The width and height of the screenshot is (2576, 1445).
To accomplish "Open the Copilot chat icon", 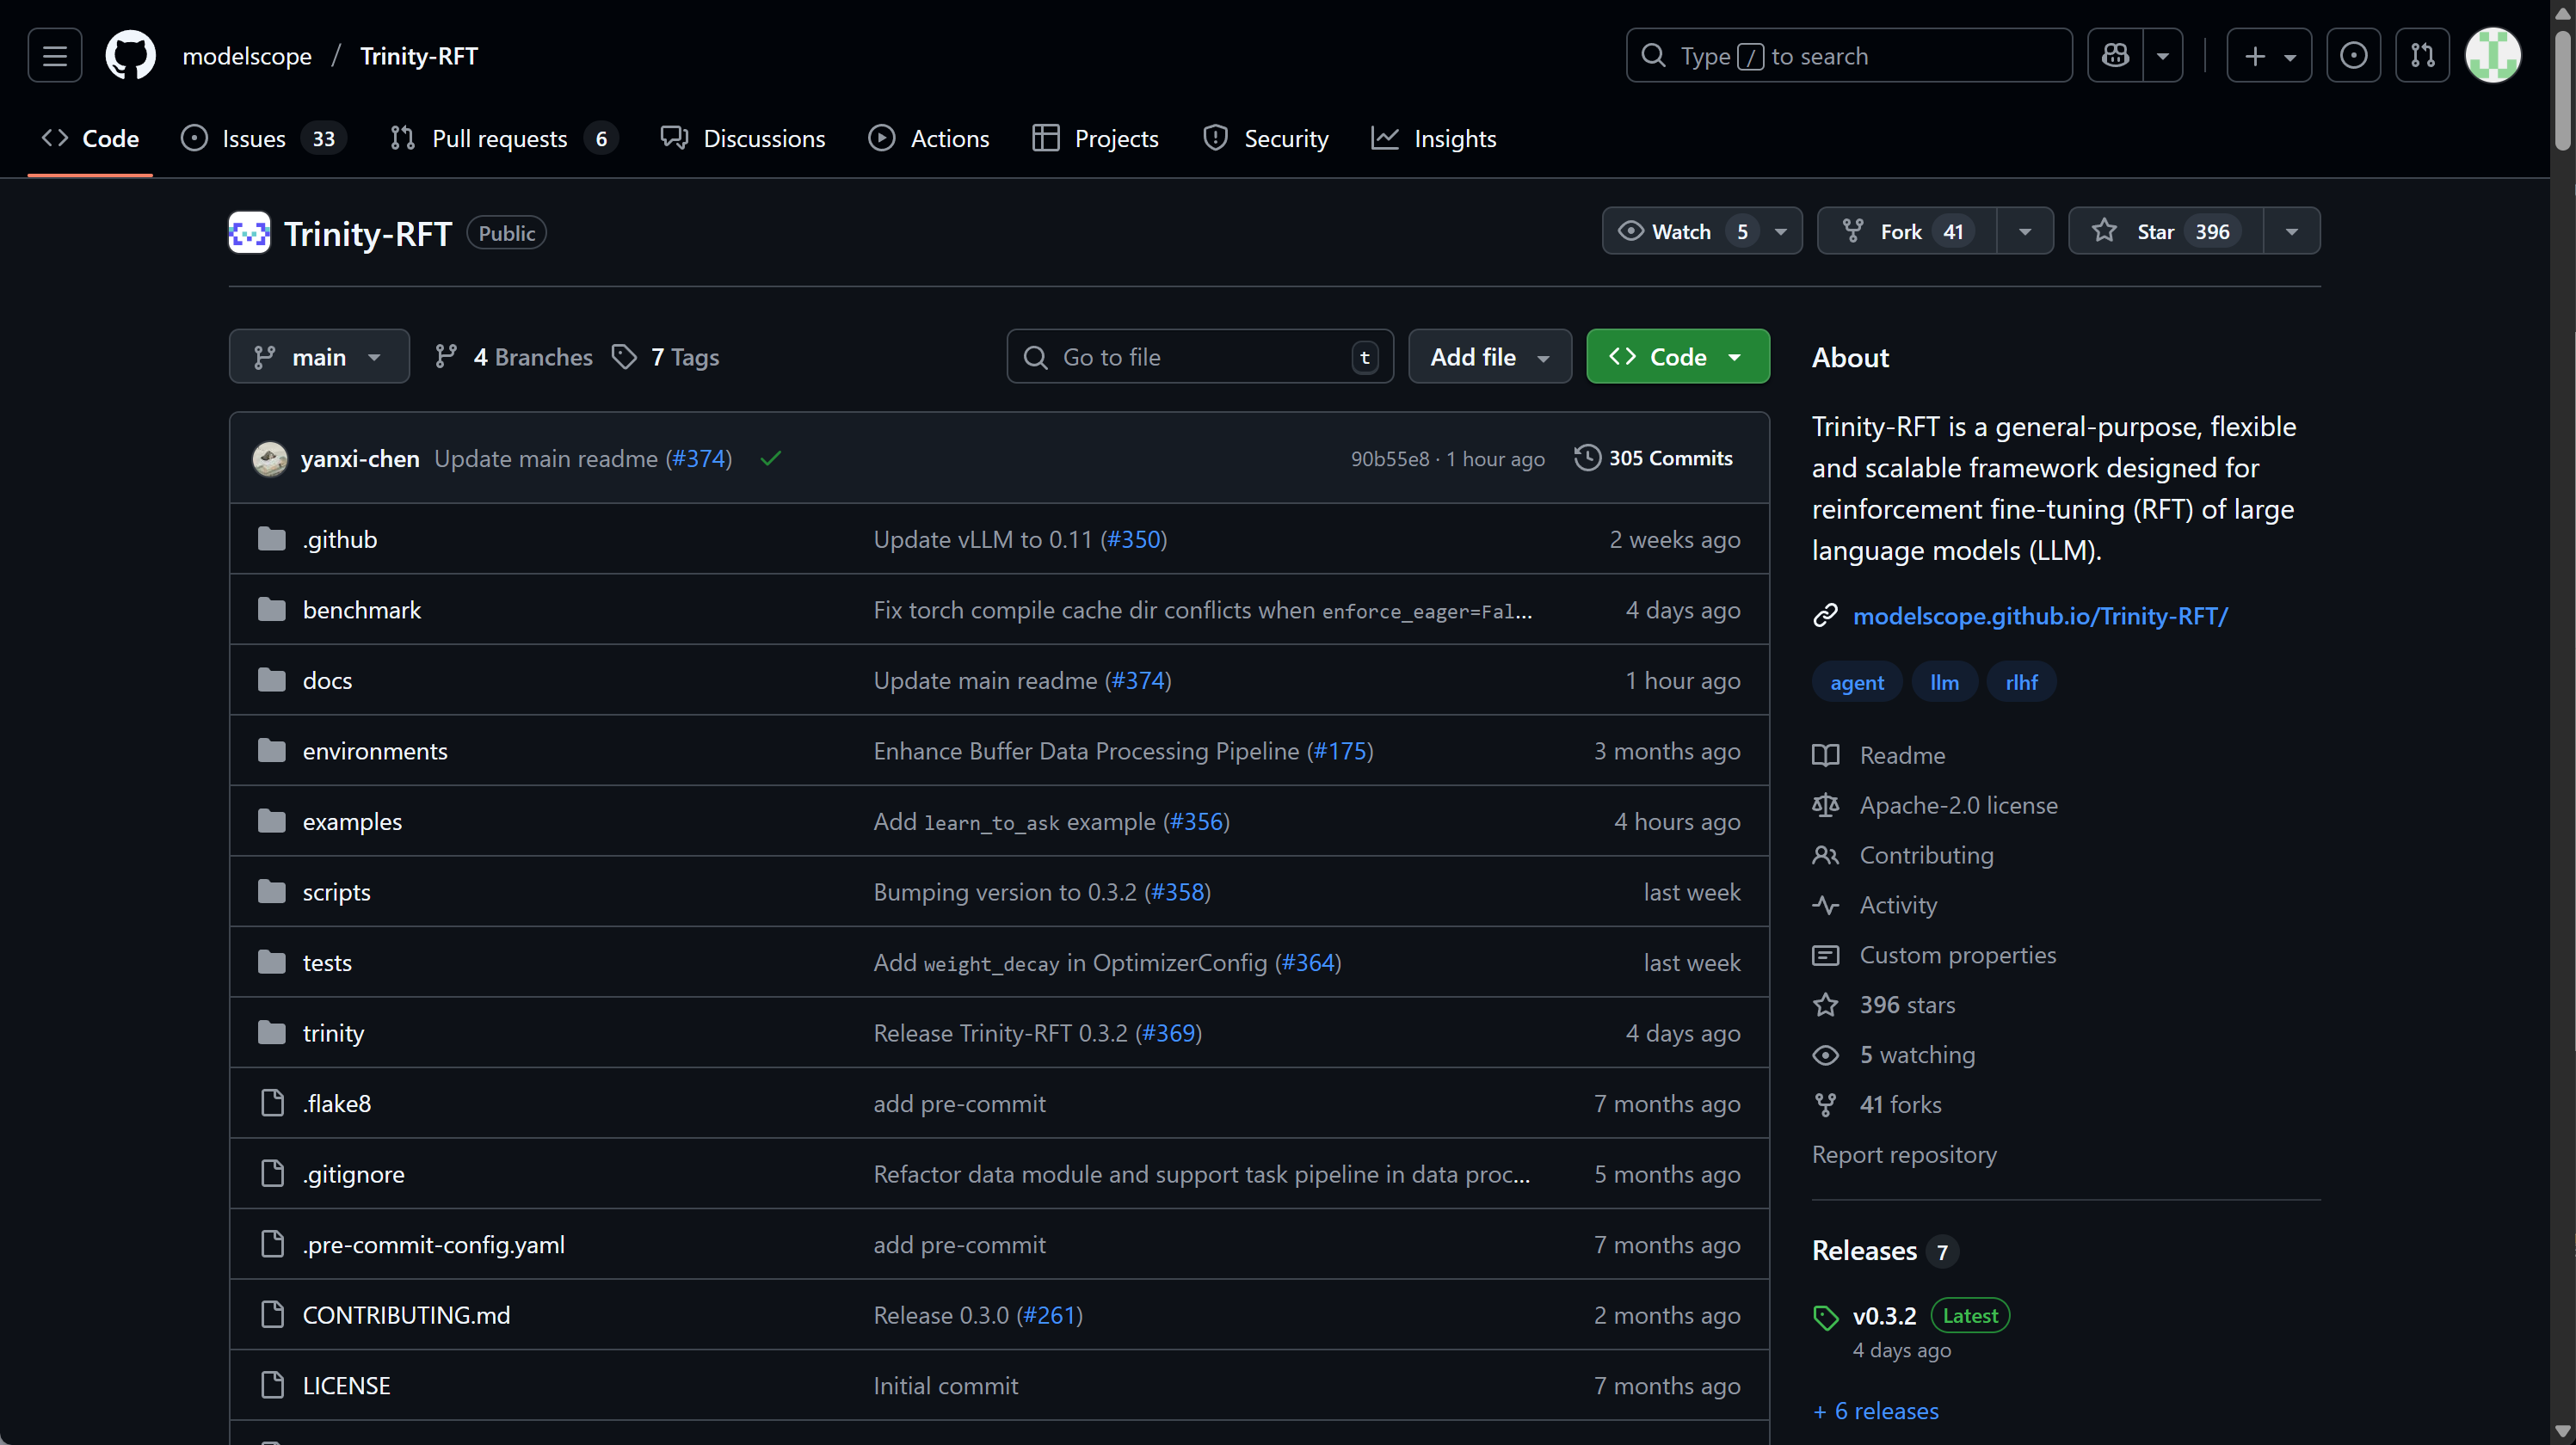I will click(2116, 56).
